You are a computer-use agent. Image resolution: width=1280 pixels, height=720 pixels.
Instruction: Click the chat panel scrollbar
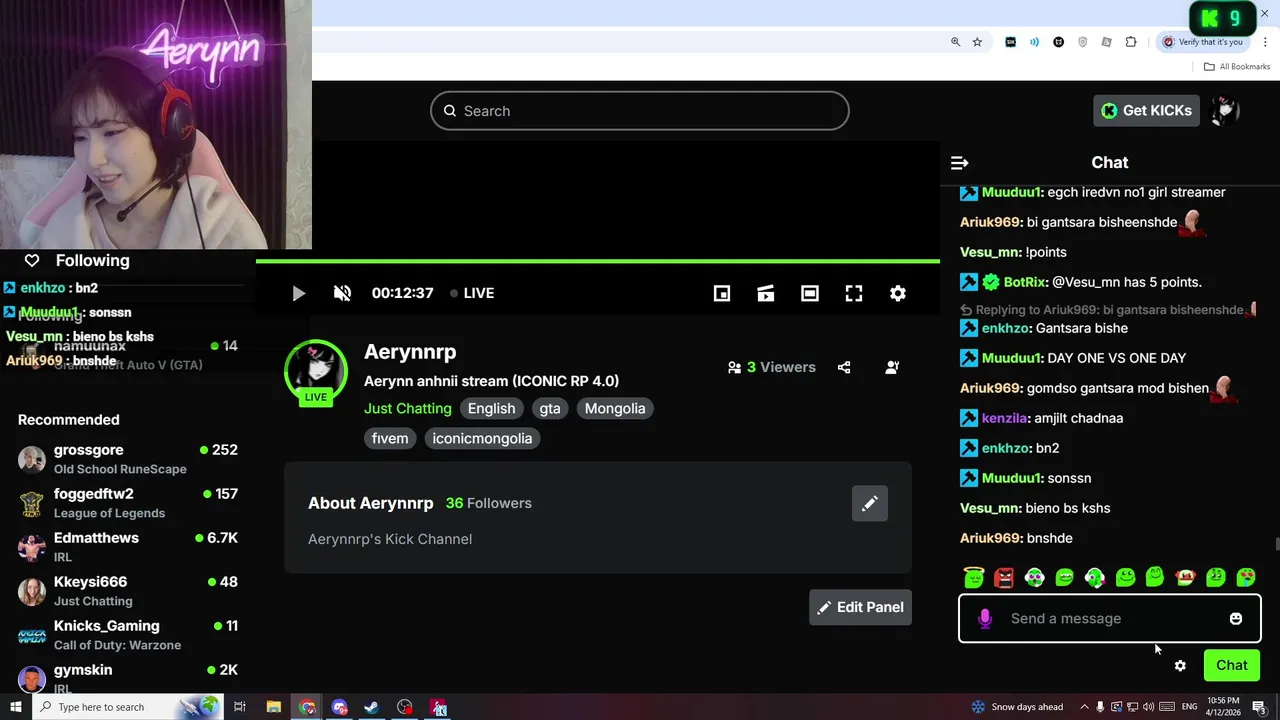click(x=1276, y=544)
